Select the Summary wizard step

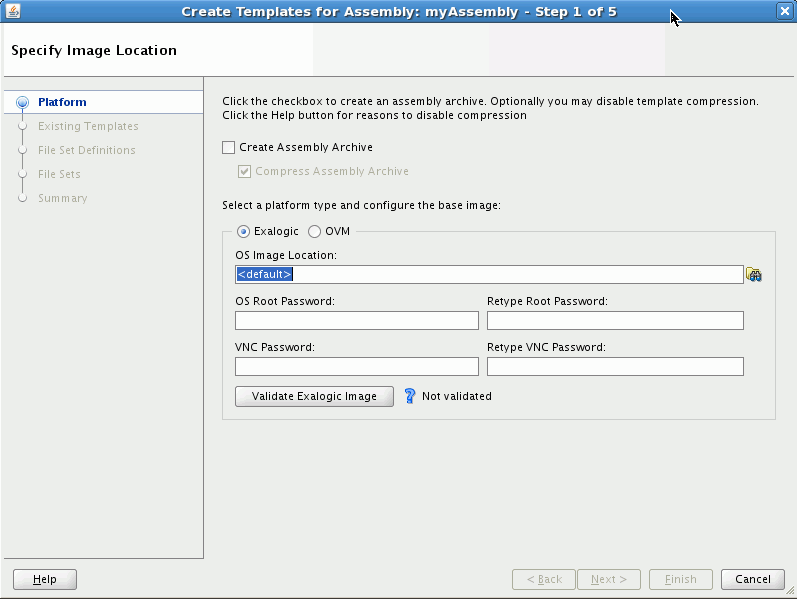[x=63, y=198]
